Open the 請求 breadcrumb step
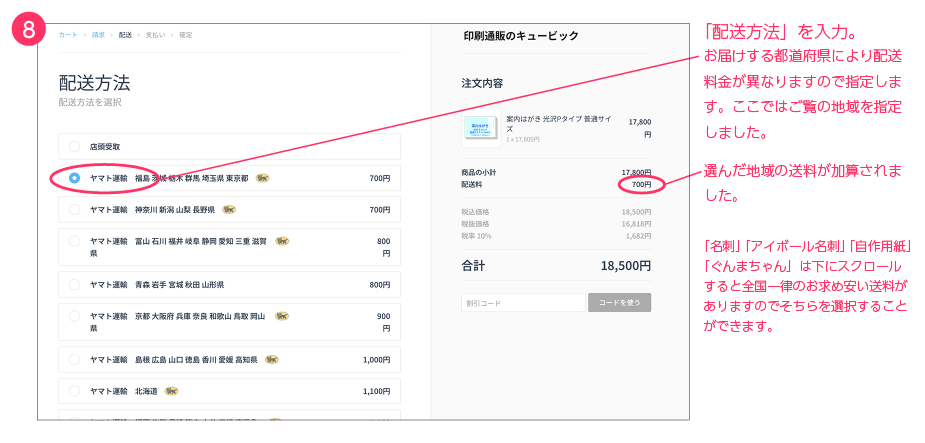This screenshot has width=925, height=443. point(98,35)
